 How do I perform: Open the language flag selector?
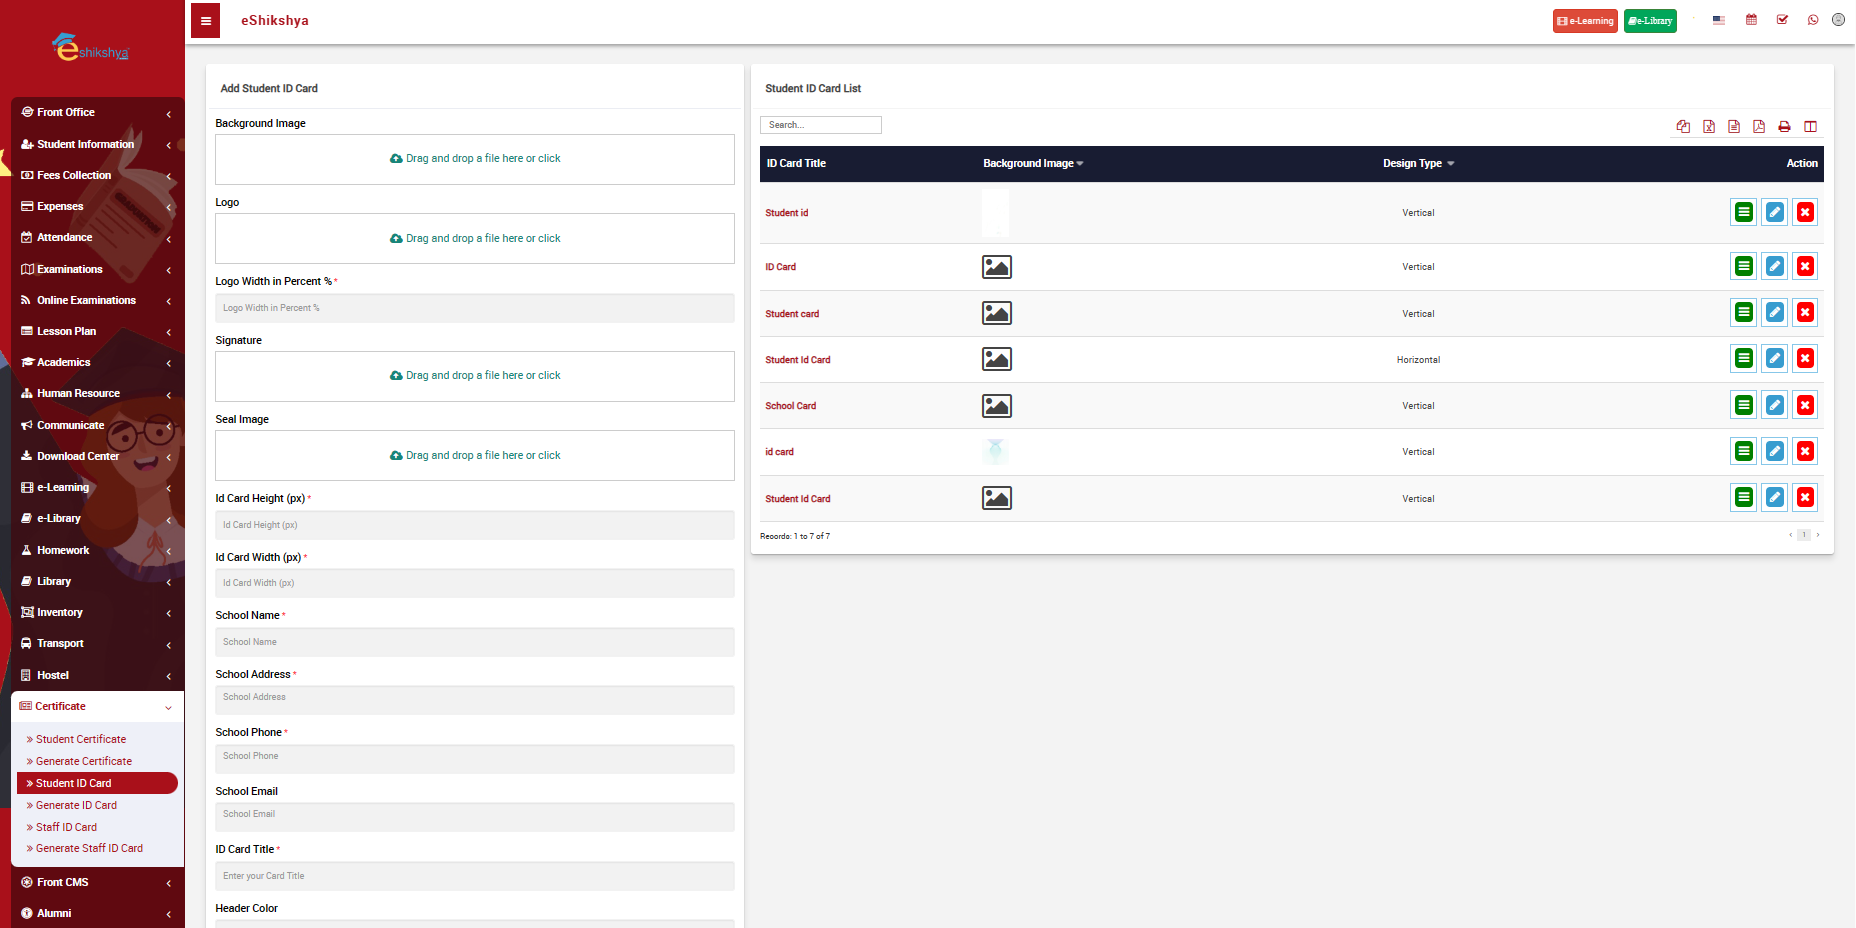(x=1718, y=20)
